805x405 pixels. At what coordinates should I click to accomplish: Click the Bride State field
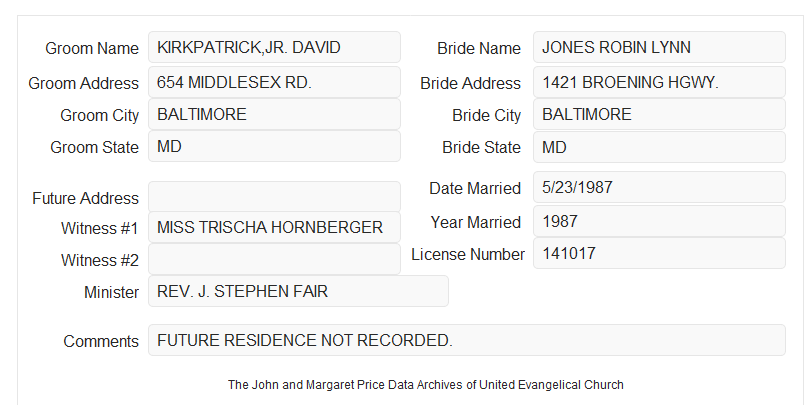[x=659, y=147]
